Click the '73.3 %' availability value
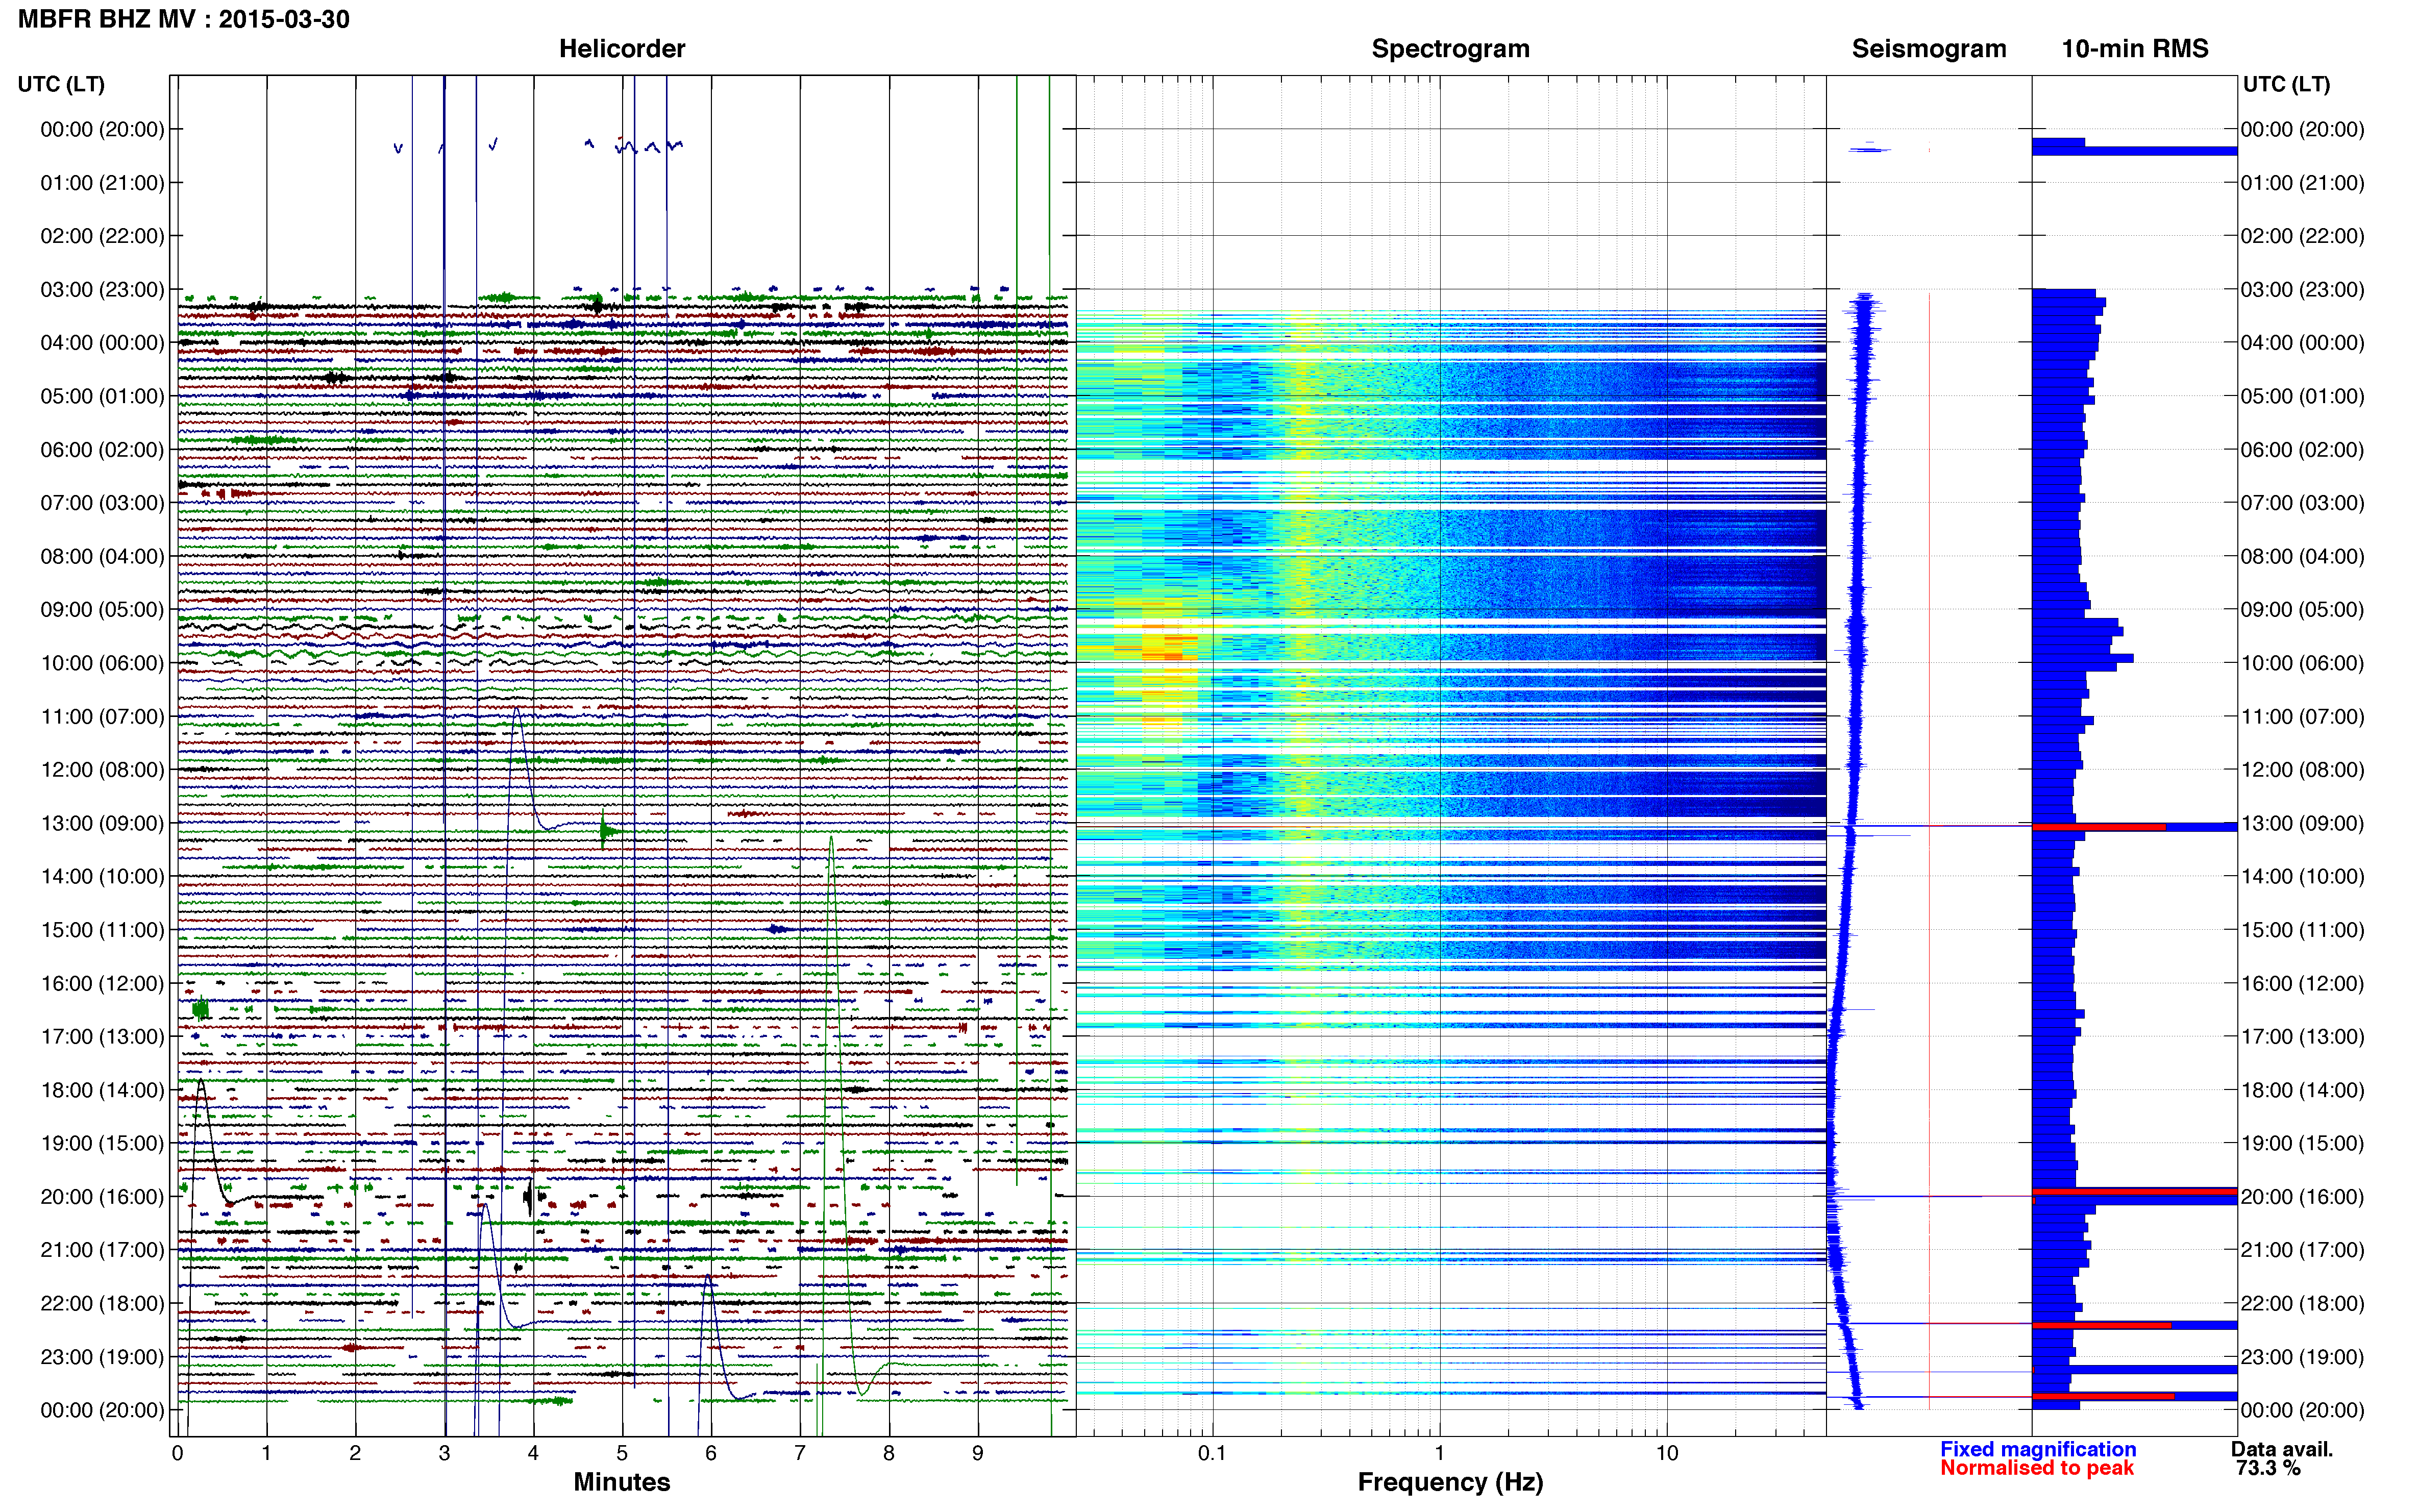 click(x=2268, y=1468)
